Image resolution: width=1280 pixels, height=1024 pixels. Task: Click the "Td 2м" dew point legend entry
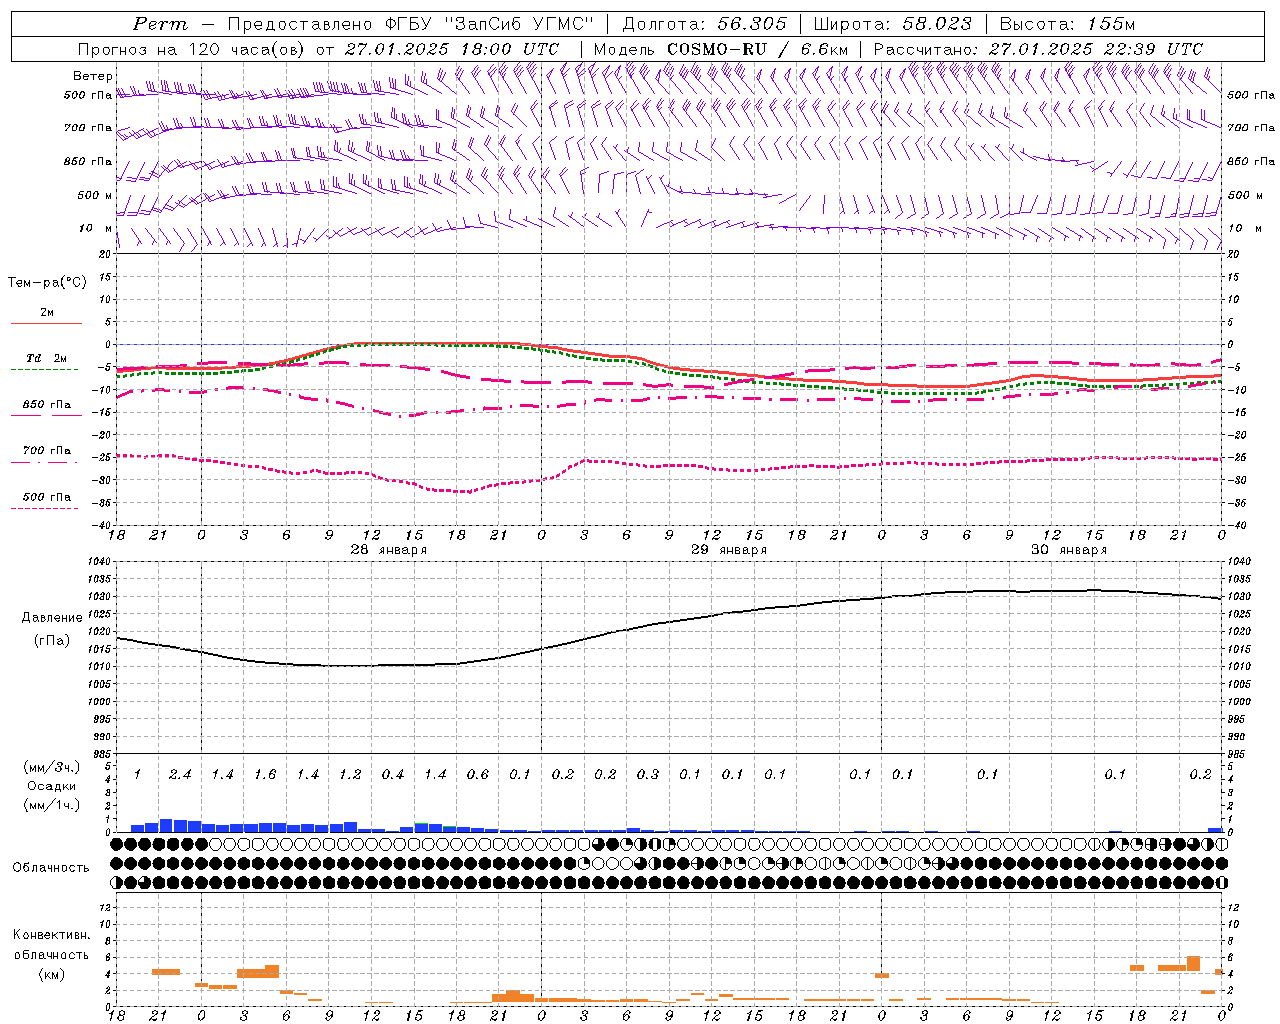coord(46,358)
